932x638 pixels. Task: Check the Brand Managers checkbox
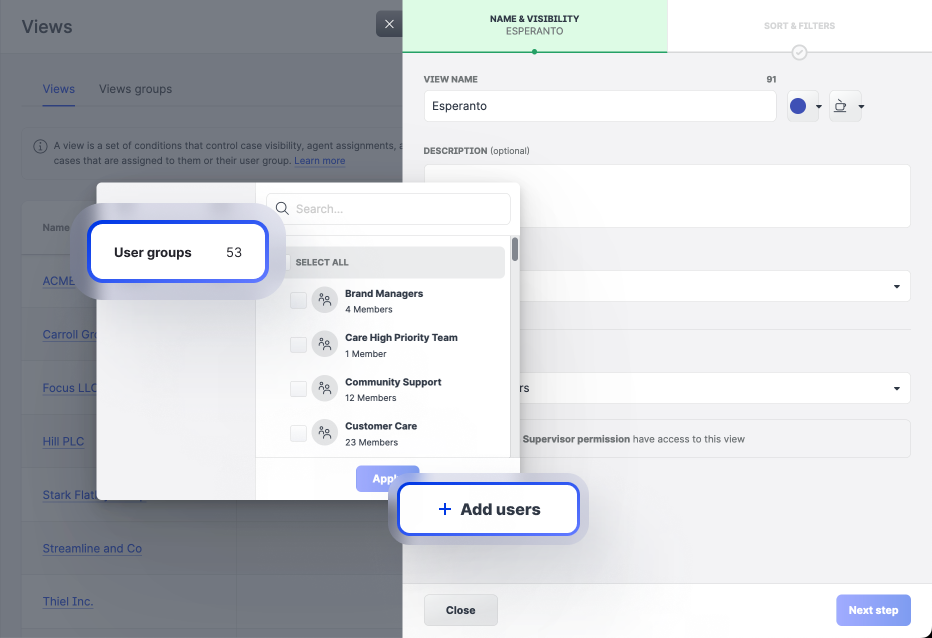298,301
